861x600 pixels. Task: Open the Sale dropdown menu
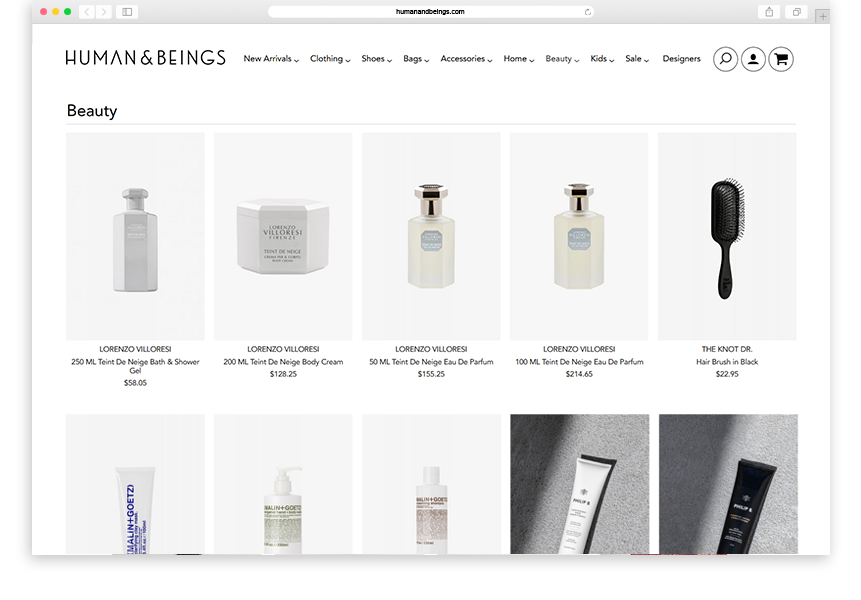click(637, 59)
